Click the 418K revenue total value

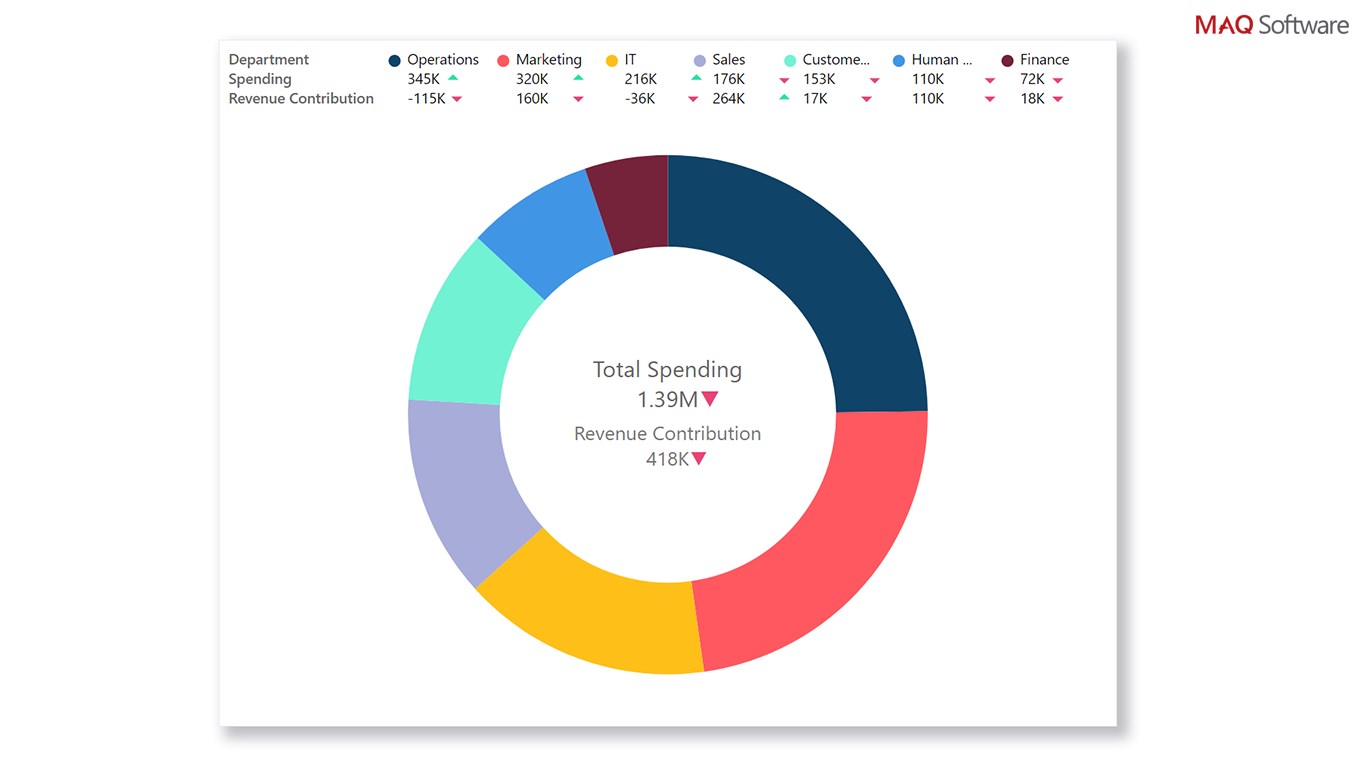667,459
